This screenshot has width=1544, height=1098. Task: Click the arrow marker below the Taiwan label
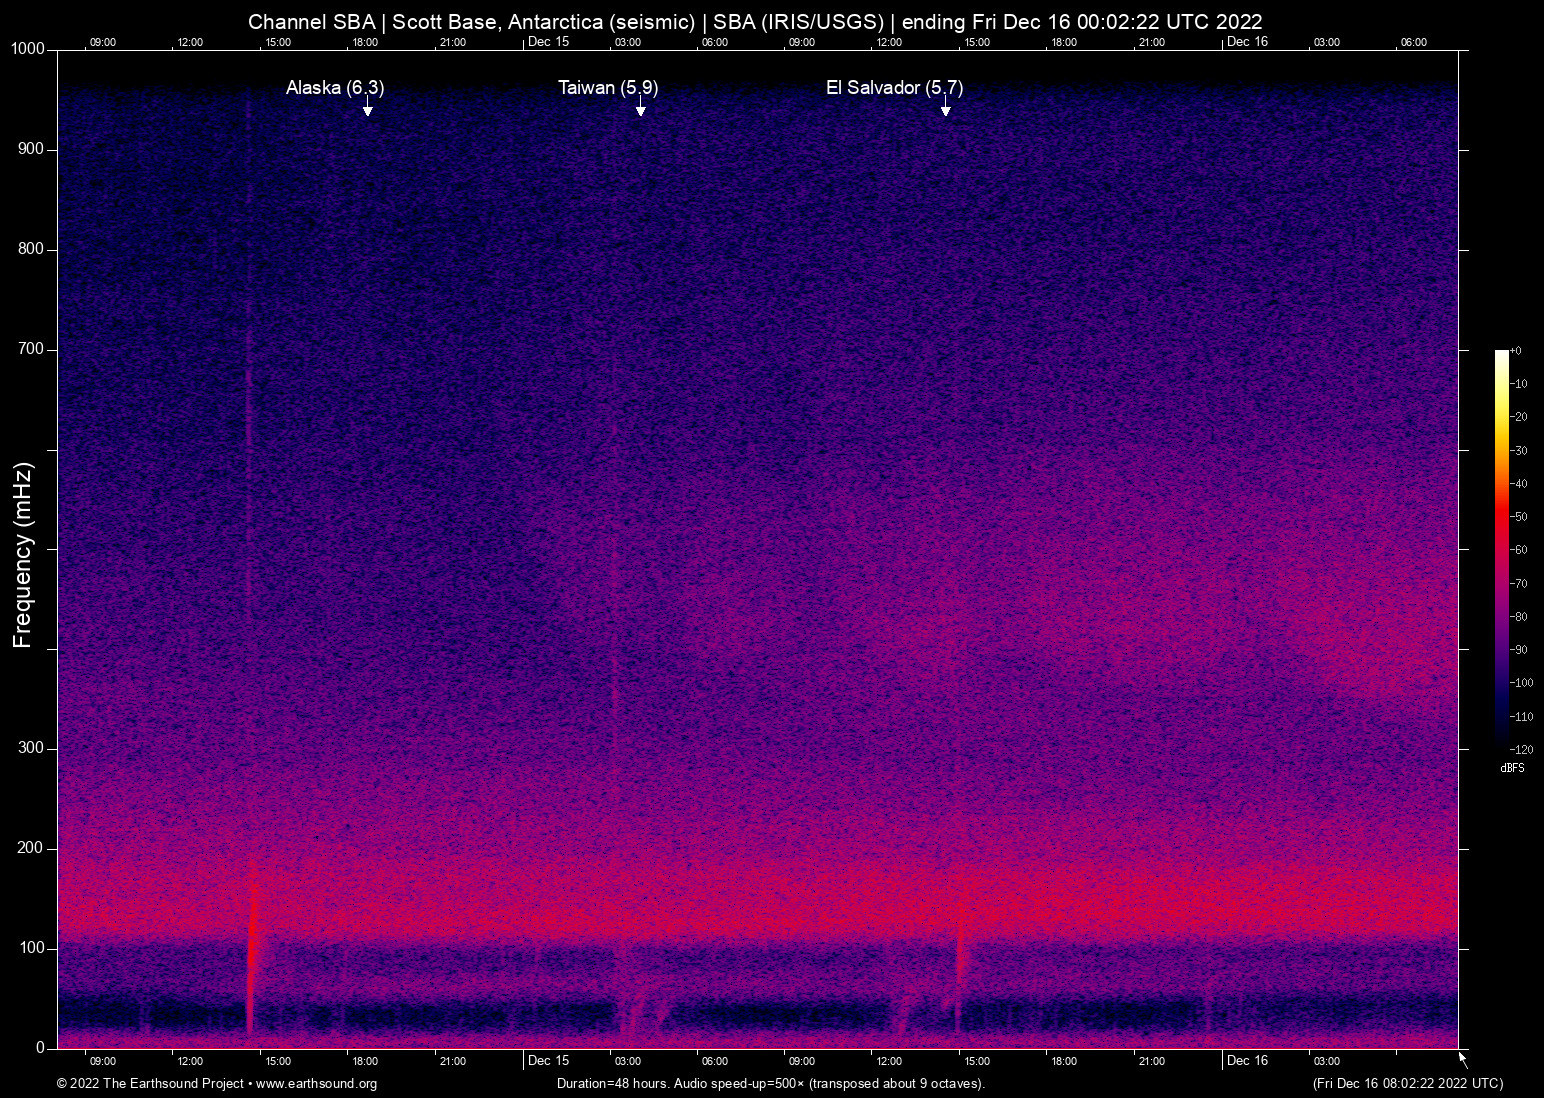point(640,108)
